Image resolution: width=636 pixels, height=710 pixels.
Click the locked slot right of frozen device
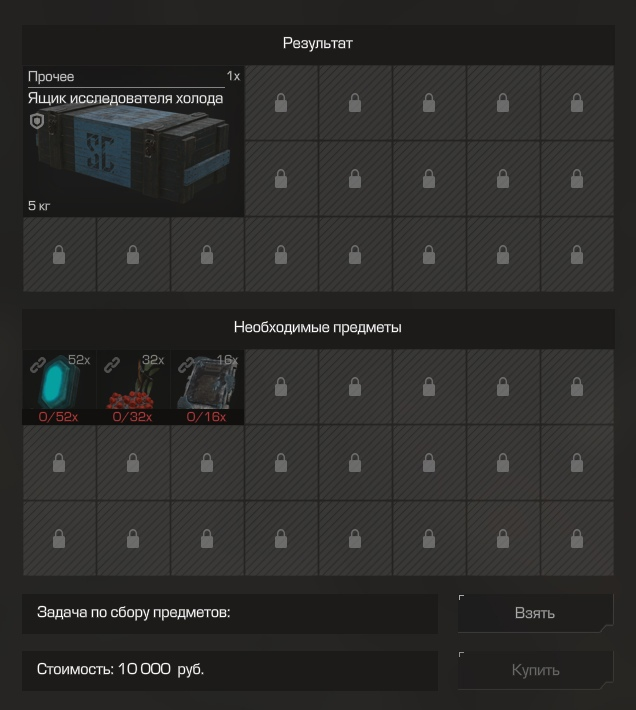pos(281,387)
